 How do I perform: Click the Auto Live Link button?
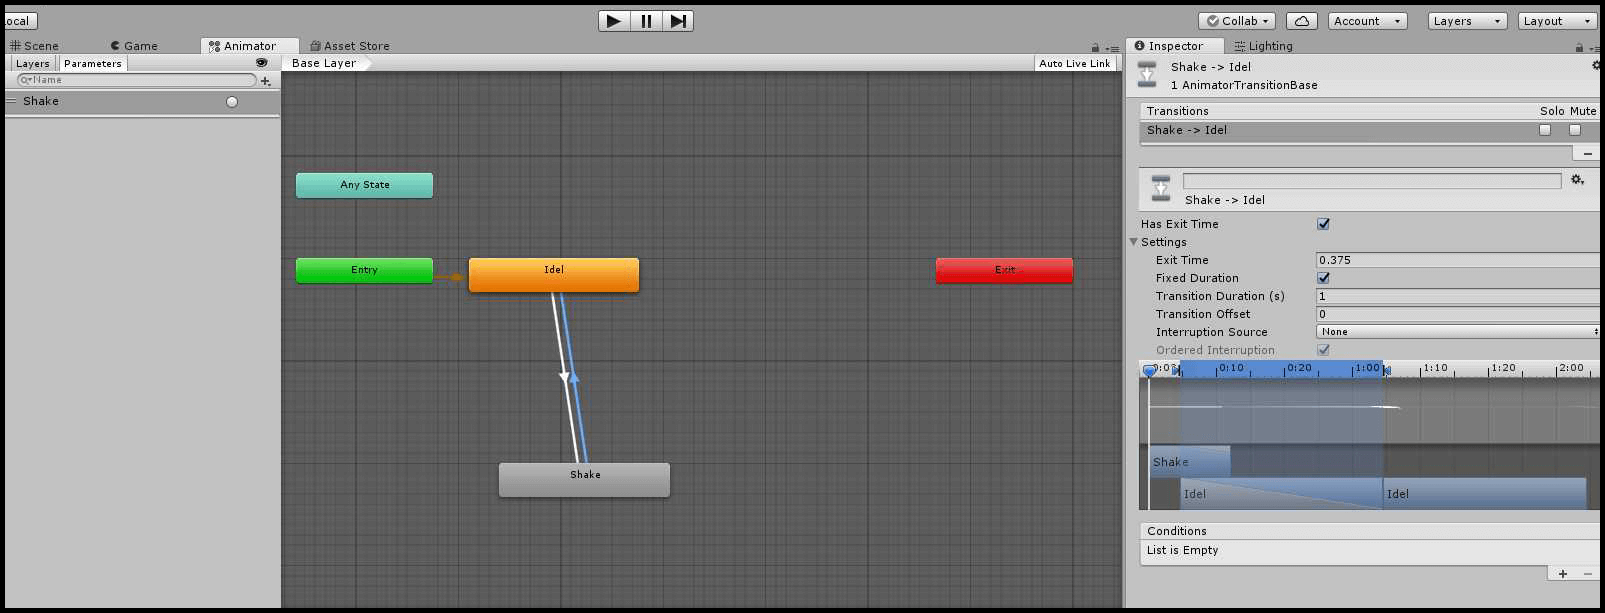click(1074, 63)
